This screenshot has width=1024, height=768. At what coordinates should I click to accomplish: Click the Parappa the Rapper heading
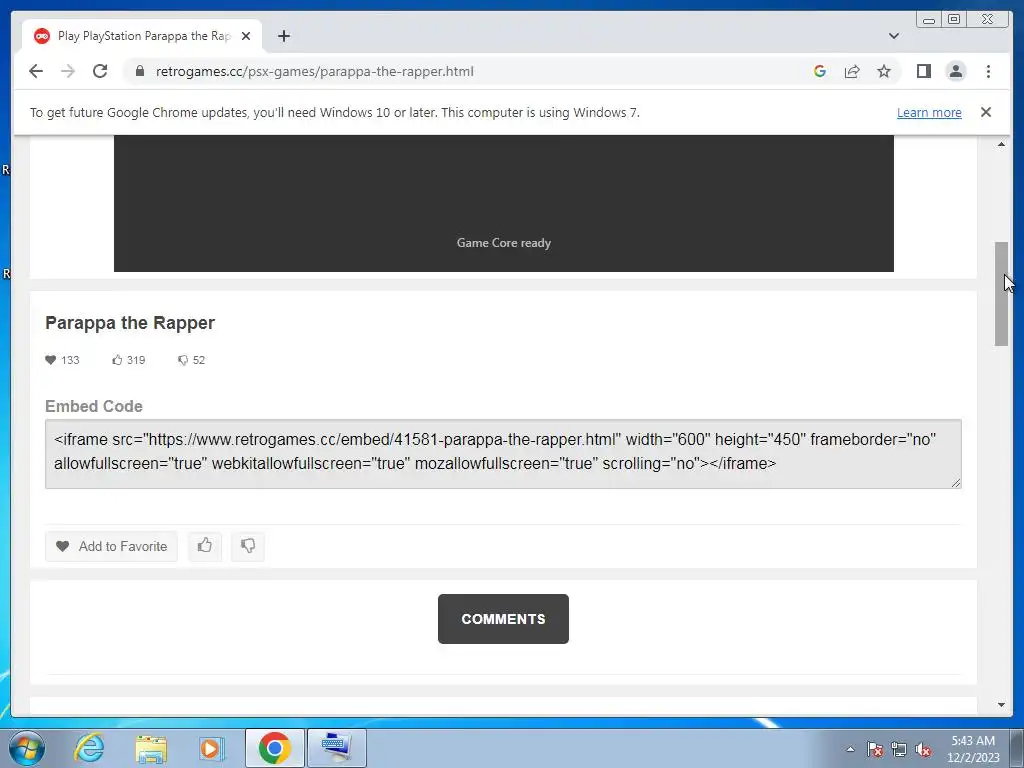click(130, 323)
